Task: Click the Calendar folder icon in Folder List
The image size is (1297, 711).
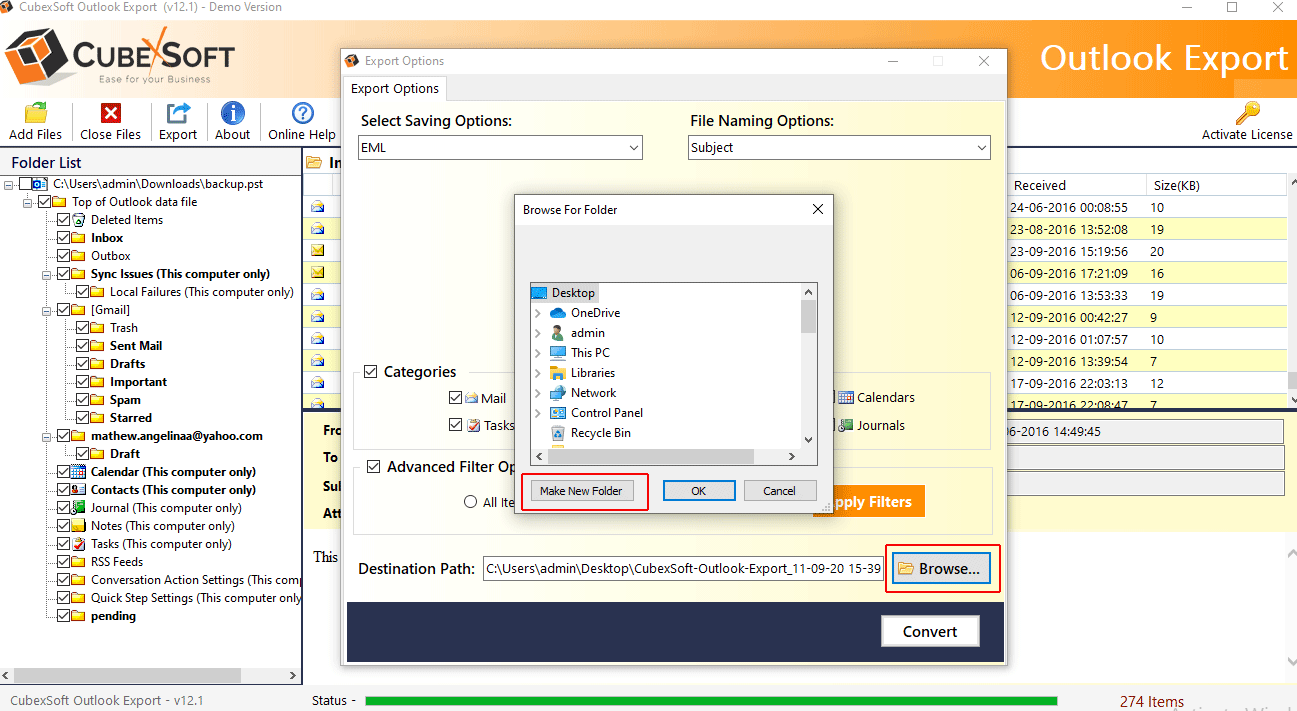Action: pos(79,472)
